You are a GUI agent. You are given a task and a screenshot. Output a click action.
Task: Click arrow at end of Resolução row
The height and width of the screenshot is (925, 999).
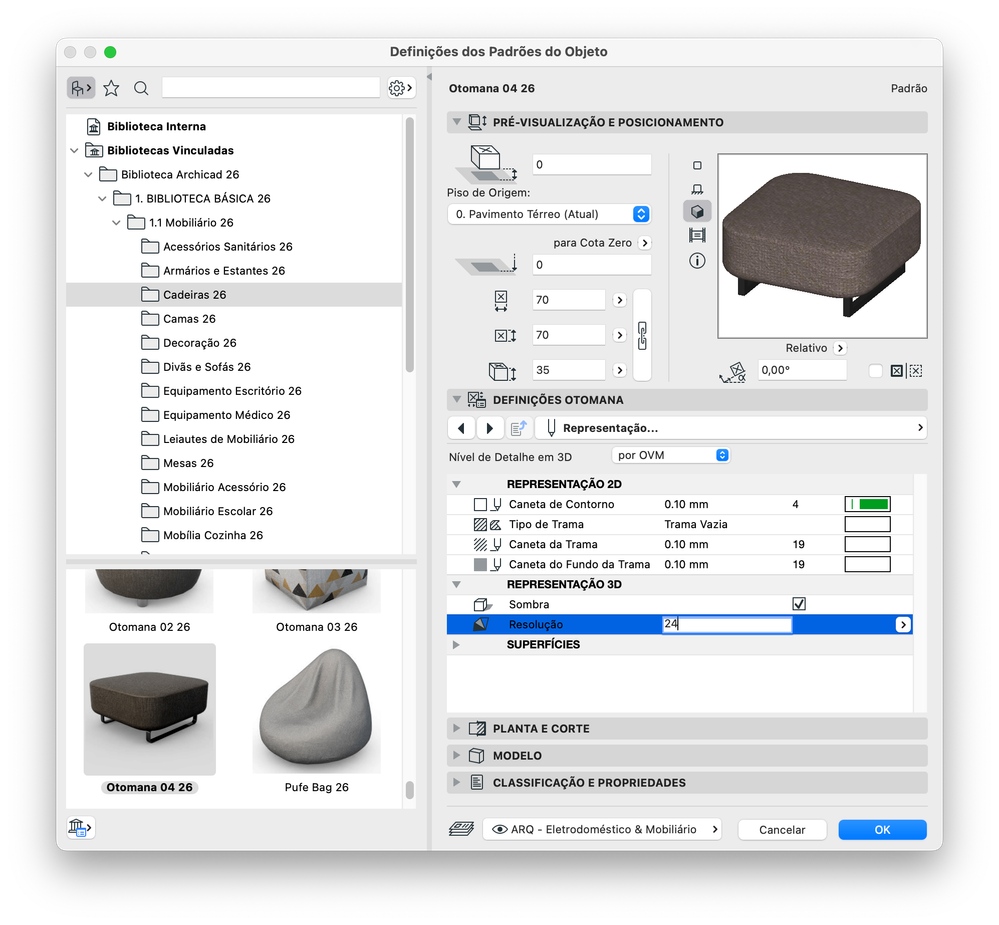pos(903,625)
